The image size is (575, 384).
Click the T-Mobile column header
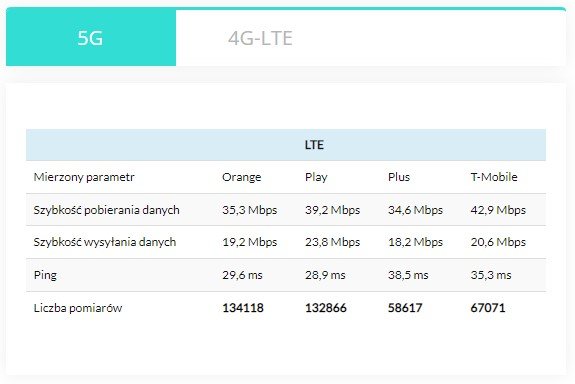click(x=494, y=177)
